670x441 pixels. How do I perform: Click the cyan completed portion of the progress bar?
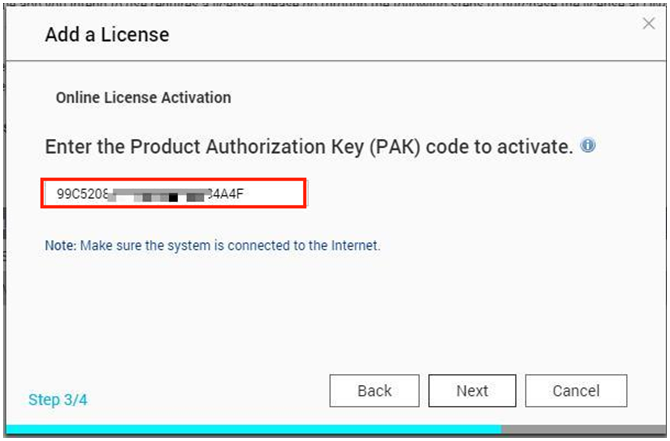[254, 429]
